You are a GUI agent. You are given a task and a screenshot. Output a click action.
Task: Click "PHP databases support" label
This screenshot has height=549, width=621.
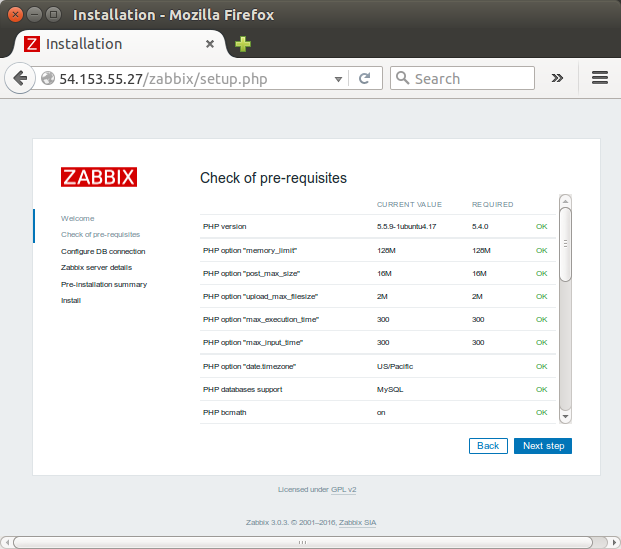(242, 389)
